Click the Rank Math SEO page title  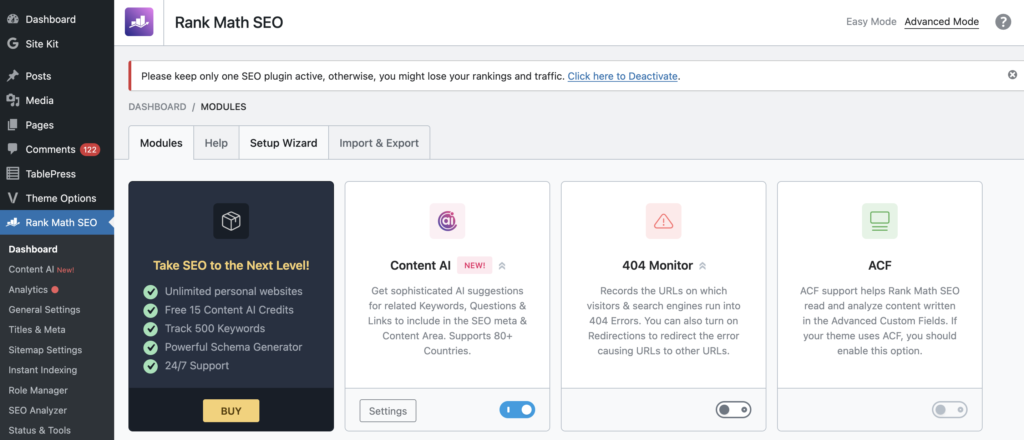(229, 22)
